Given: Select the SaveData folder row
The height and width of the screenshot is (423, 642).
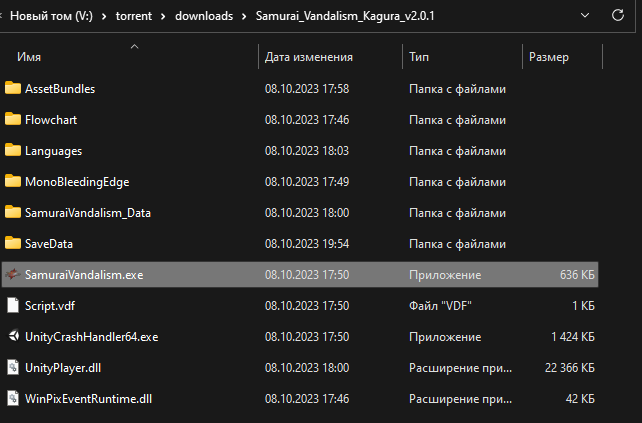Looking at the screenshot, I should click(300, 244).
